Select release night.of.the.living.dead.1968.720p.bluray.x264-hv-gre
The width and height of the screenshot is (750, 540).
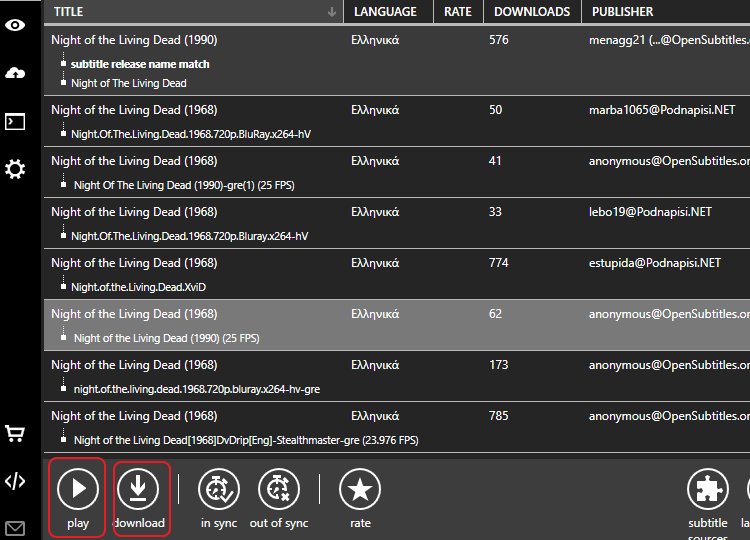coord(197,389)
